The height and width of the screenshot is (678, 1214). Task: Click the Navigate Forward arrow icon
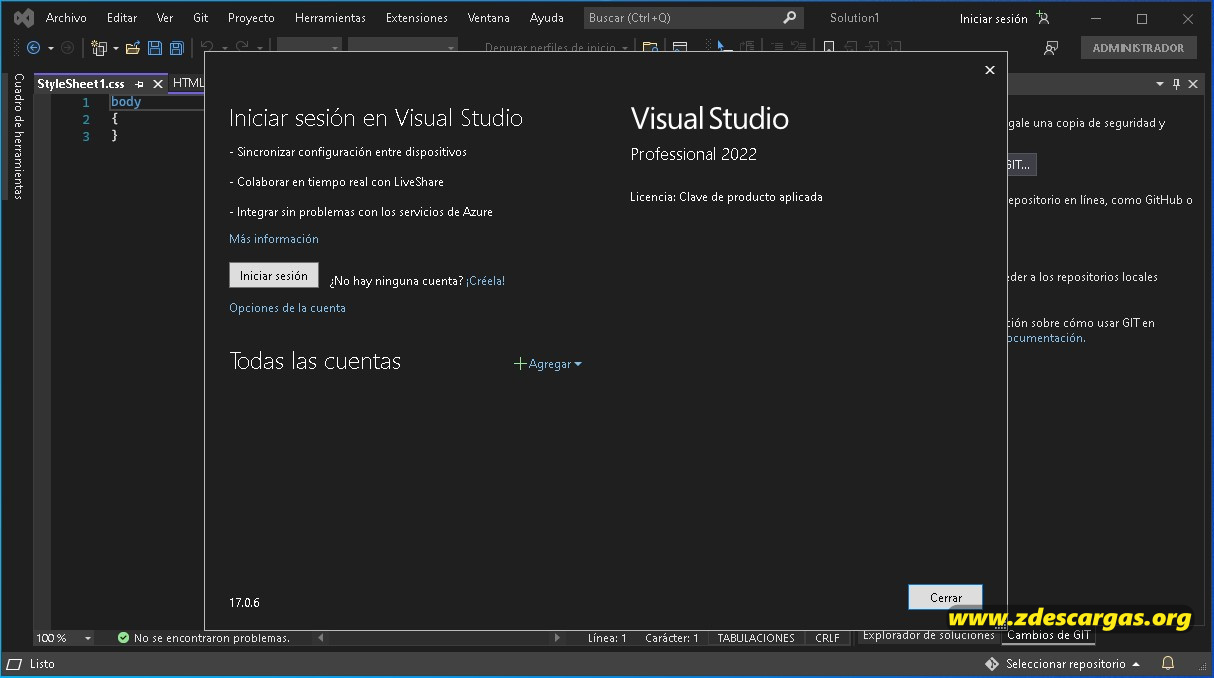pos(67,48)
